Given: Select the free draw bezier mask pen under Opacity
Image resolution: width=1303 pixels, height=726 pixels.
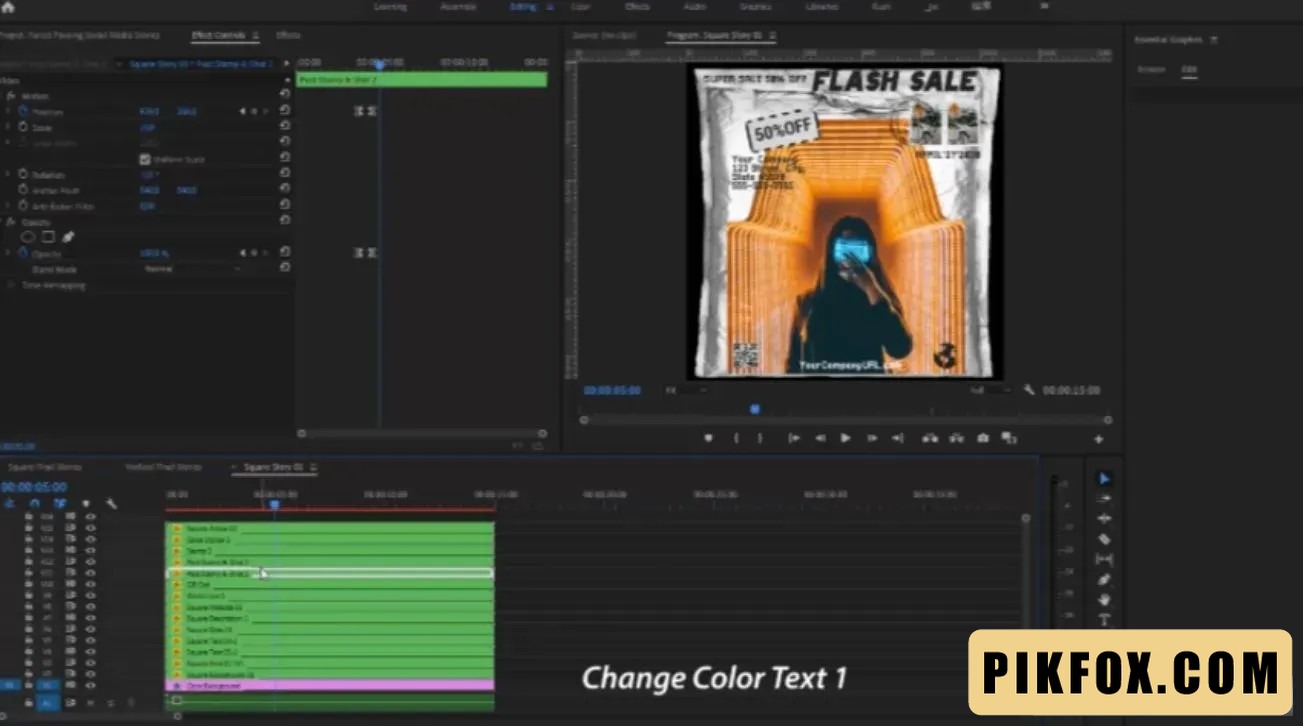Looking at the screenshot, I should pos(68,237).
